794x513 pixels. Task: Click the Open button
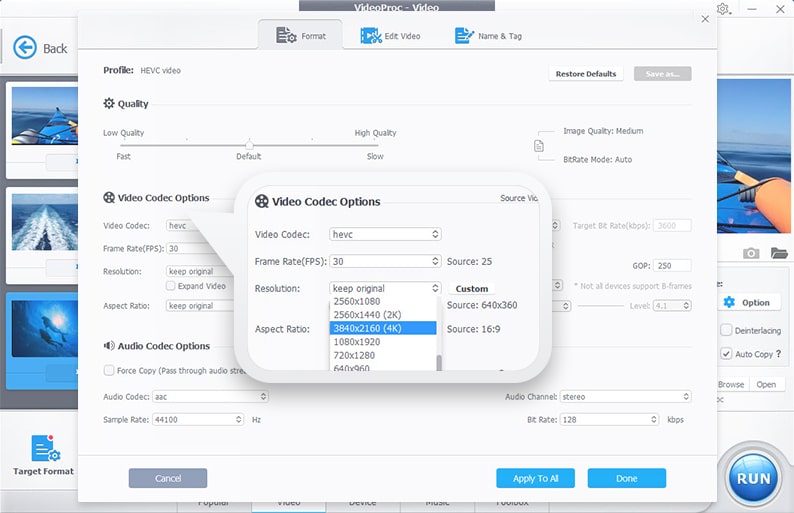coord(766,384)
